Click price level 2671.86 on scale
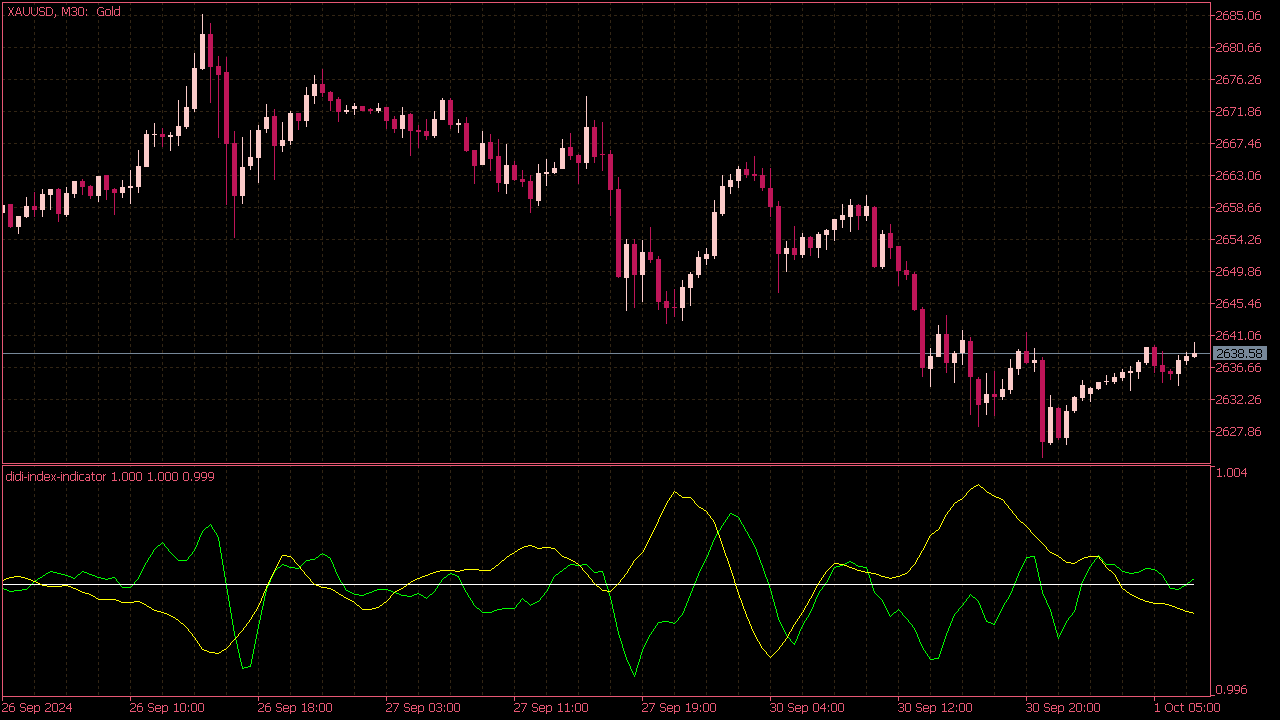This screenshot has height=720, width=1280. (x=1239, y=112)
